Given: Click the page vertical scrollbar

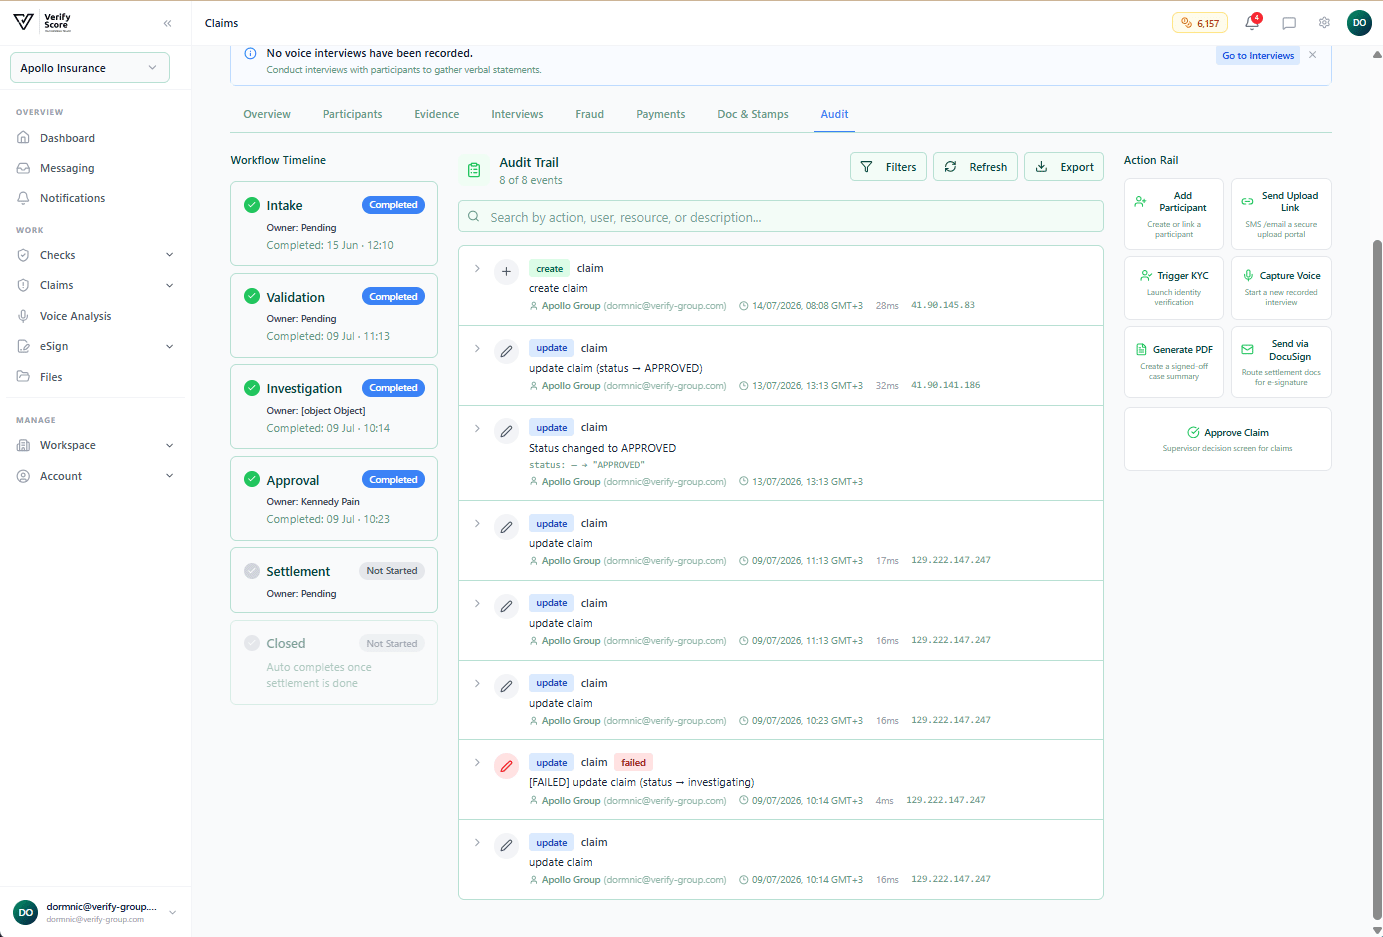Looking at the screenshot, I should tap(1377, 580).
